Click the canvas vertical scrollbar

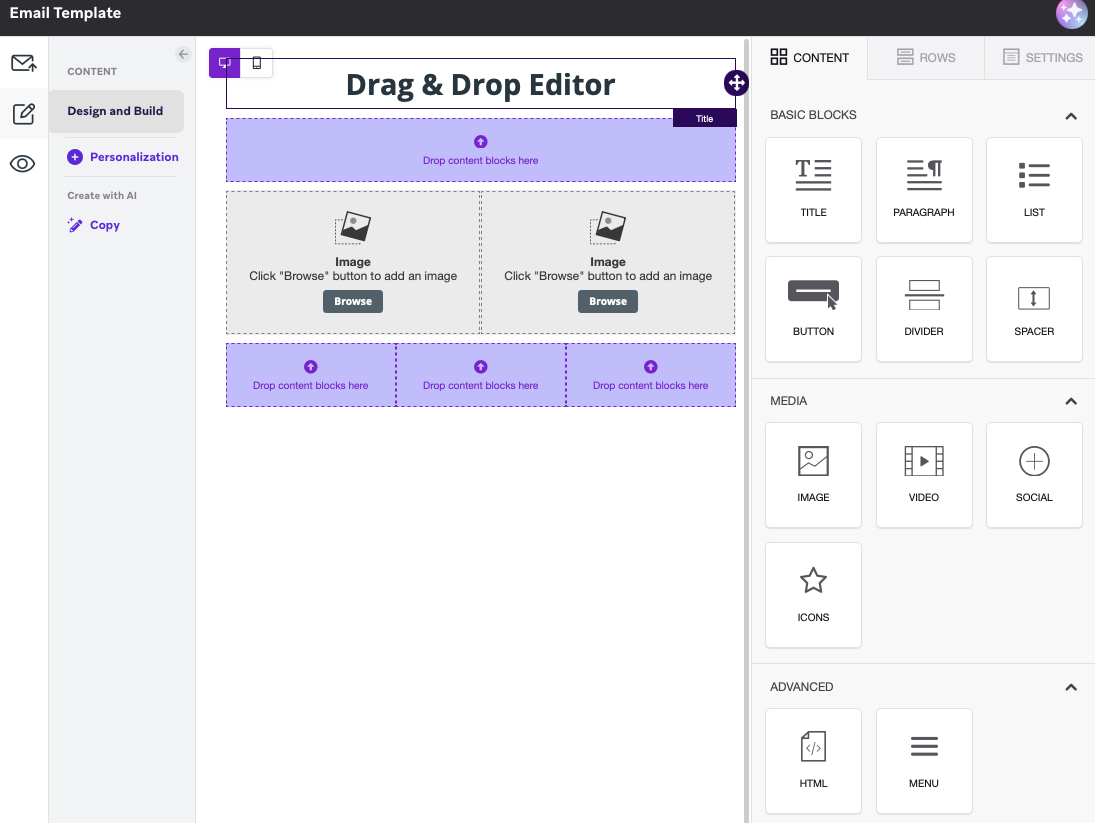click(x=747, y=431)
